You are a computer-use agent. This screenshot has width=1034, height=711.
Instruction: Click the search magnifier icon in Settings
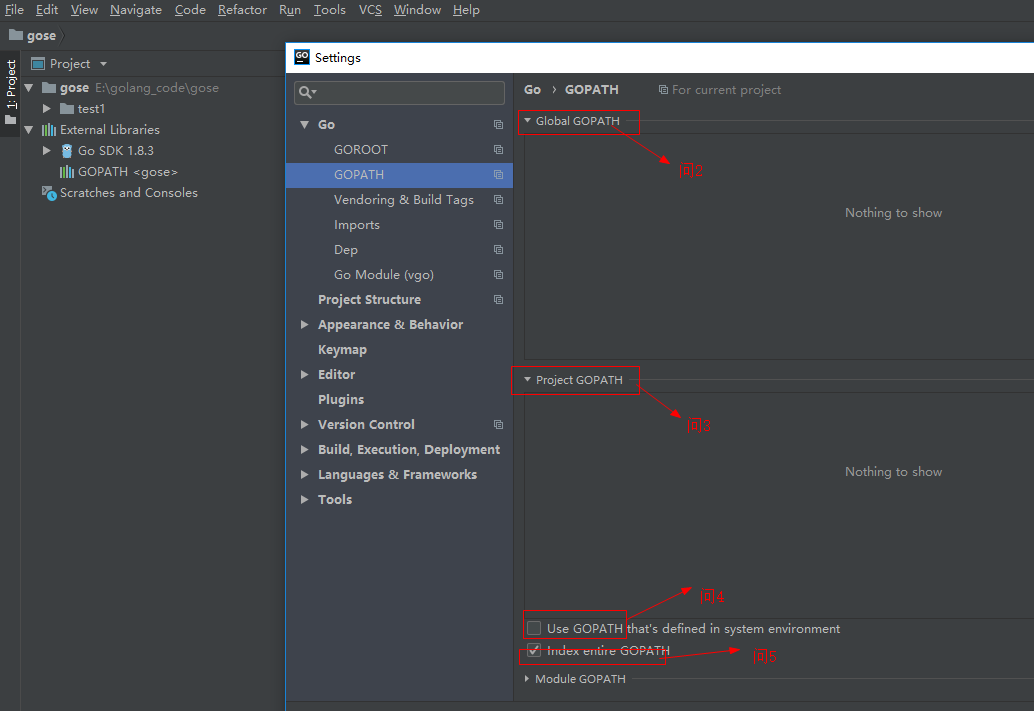pos(305,92)
